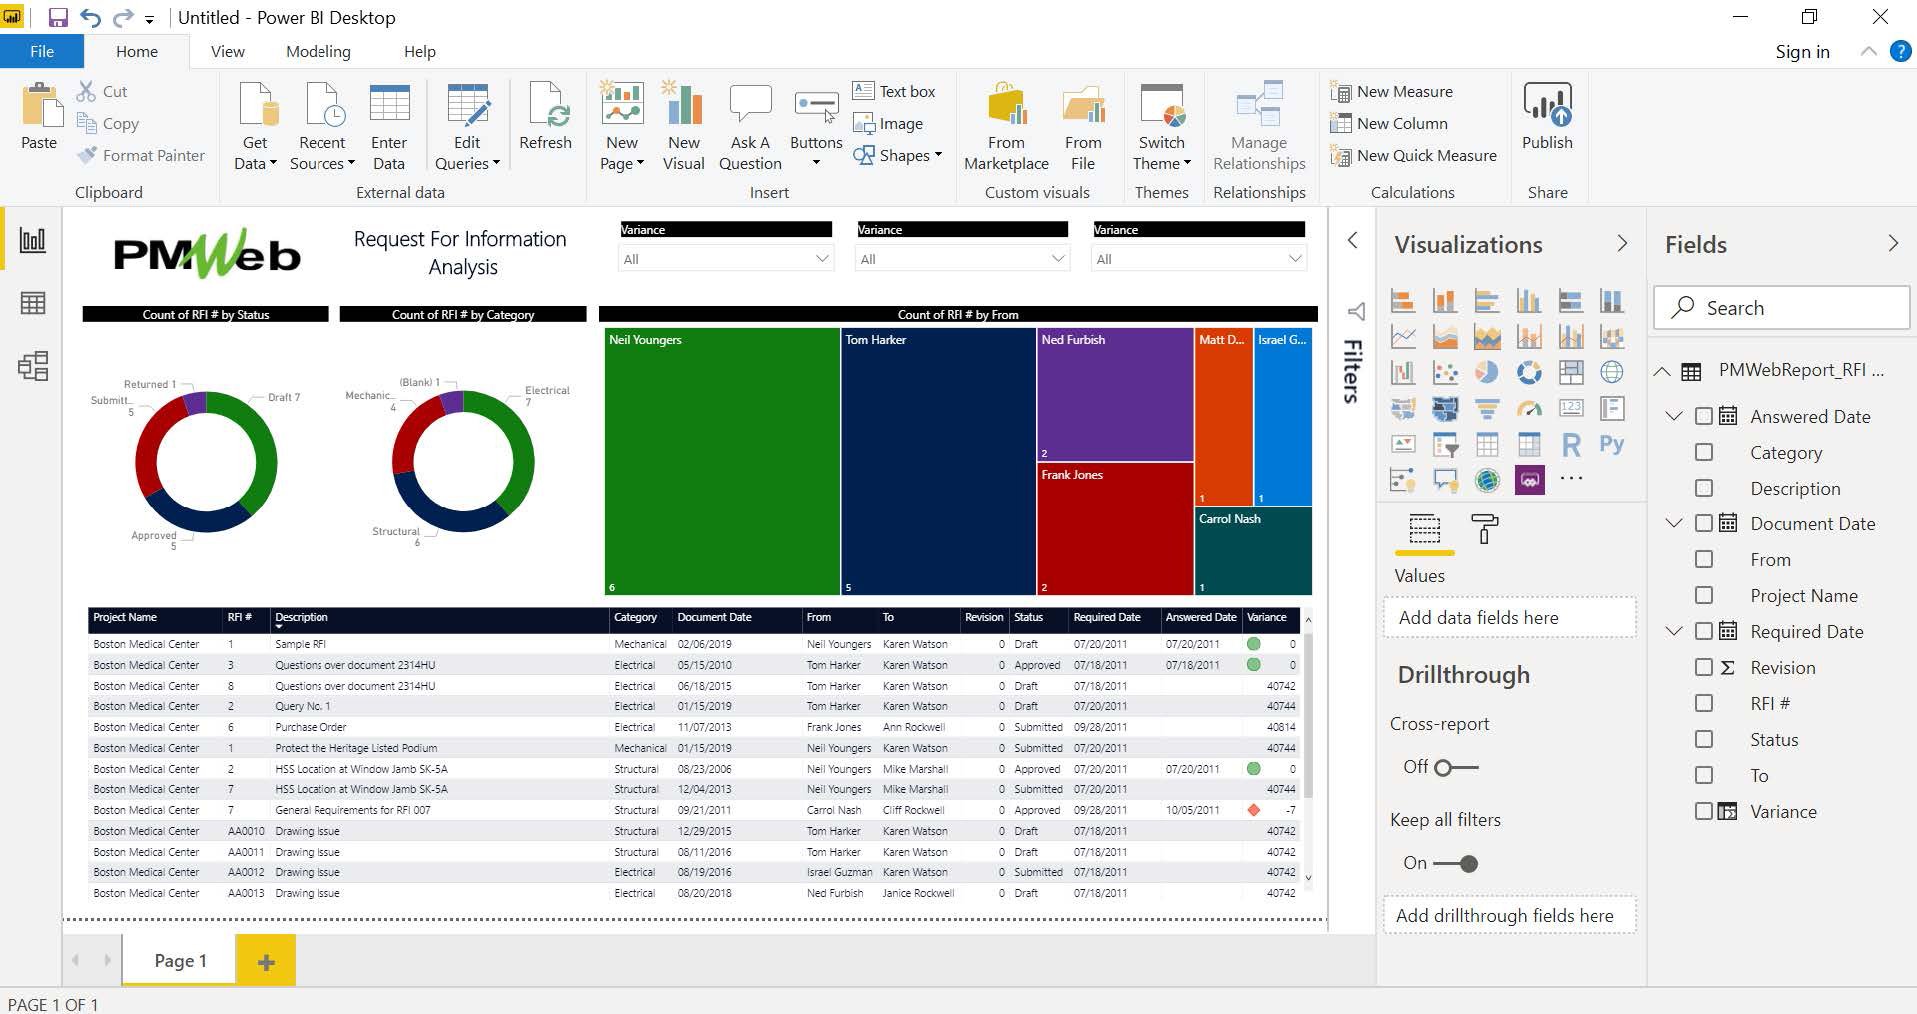Check the From field checkbox
Image resolution: width=1917 pixels, height=1014 pixels.
[1704, 560]
